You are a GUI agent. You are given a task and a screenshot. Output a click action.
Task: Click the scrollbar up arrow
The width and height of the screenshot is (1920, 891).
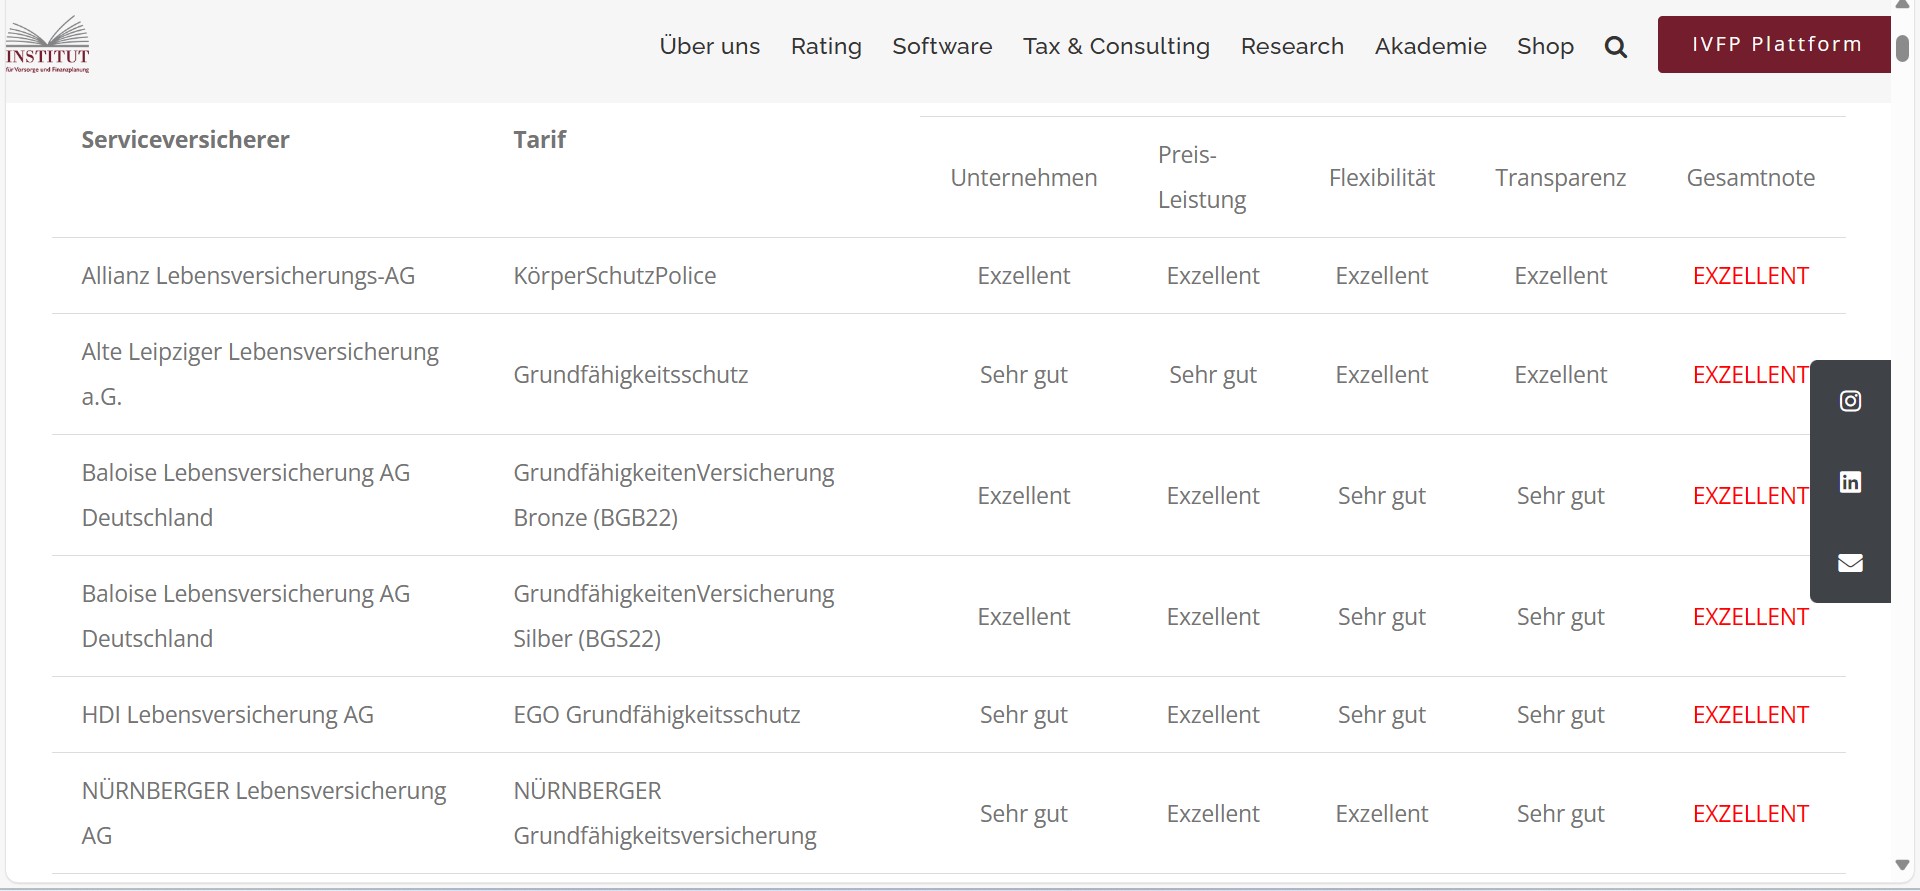click(1903, 5)
